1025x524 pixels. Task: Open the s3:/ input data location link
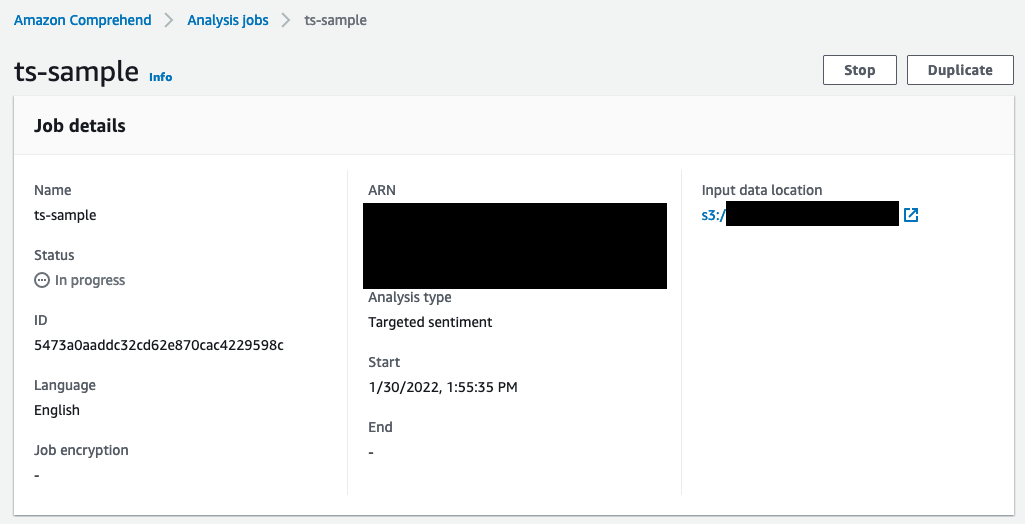click(x=713, y=215)
